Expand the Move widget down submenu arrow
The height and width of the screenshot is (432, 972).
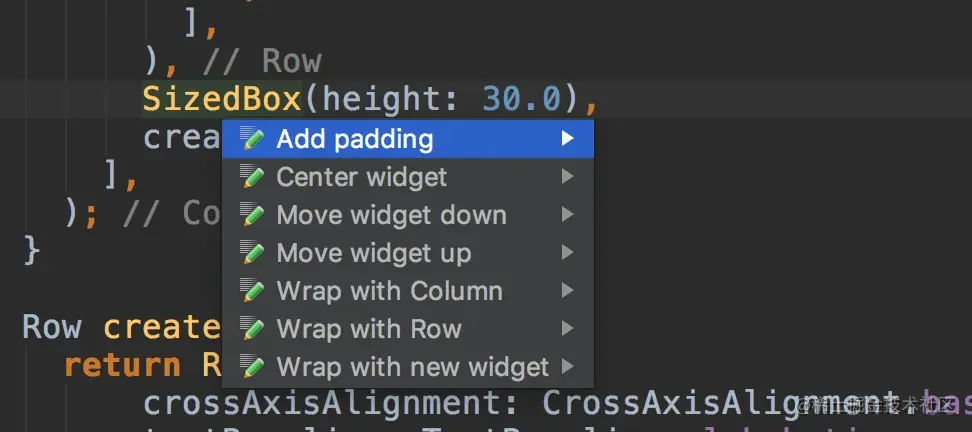tap(567, 215)
